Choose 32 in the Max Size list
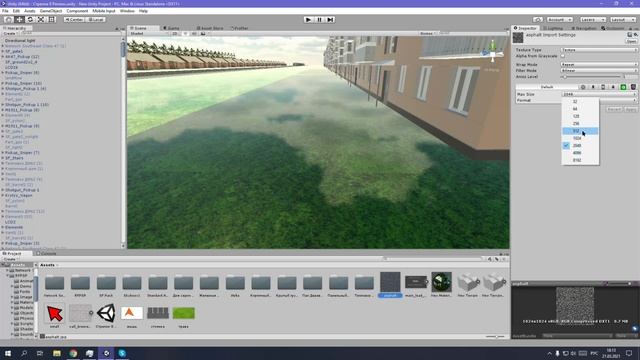 point(580,102)
